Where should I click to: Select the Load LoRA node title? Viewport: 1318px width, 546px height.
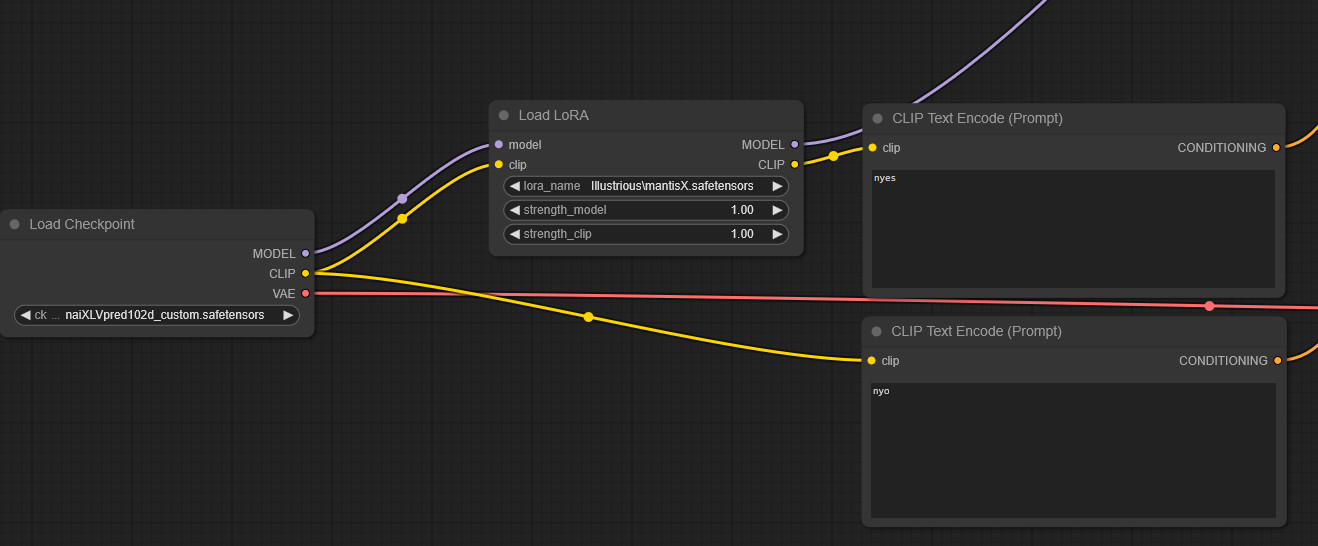[553, 115]
